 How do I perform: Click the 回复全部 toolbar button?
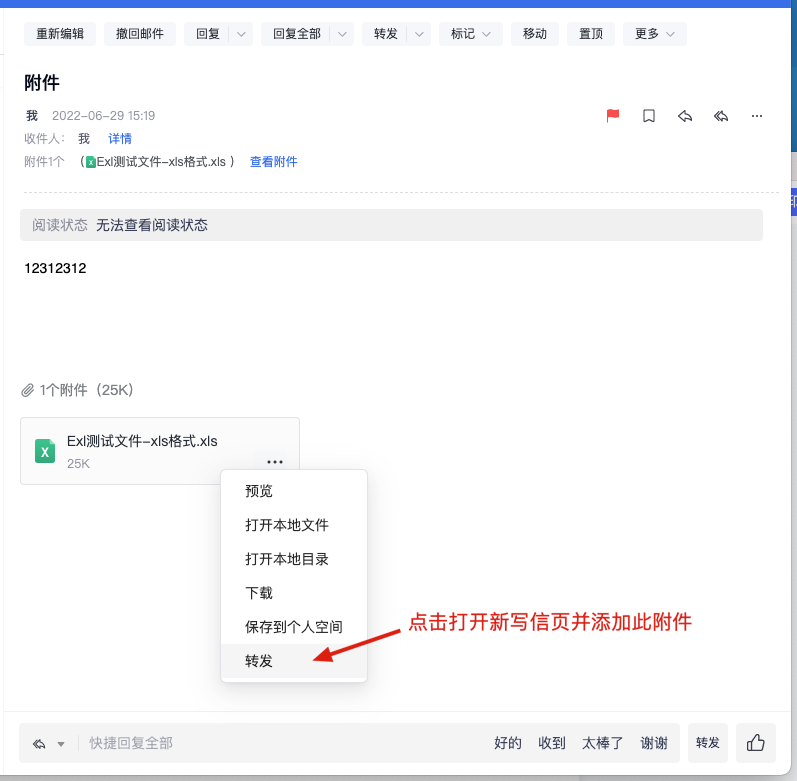pos(296,34)
